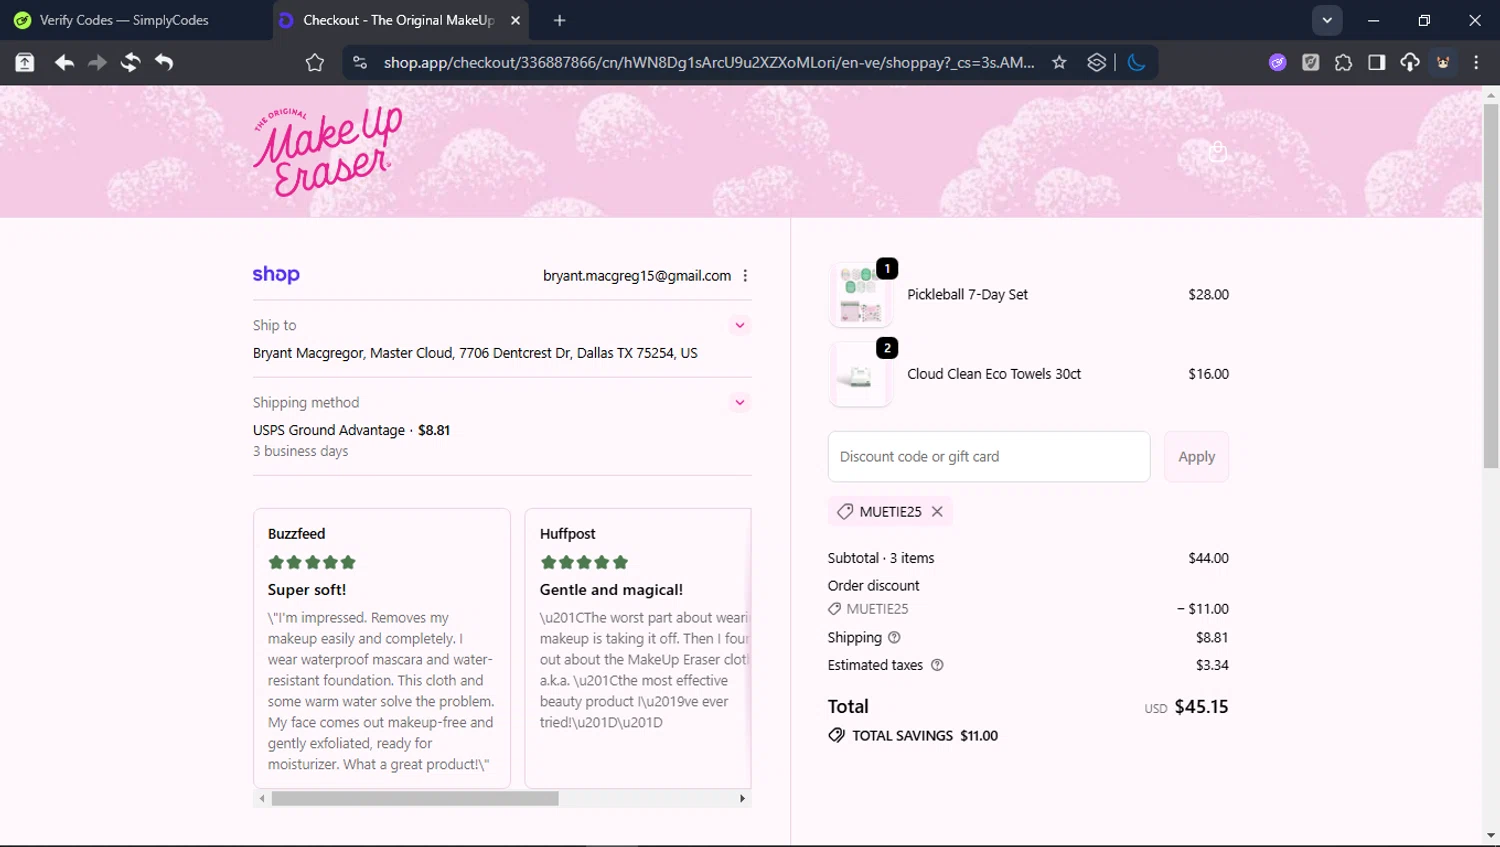
Task: Click the bookmark star left of address bar
Action: [315, 62]
